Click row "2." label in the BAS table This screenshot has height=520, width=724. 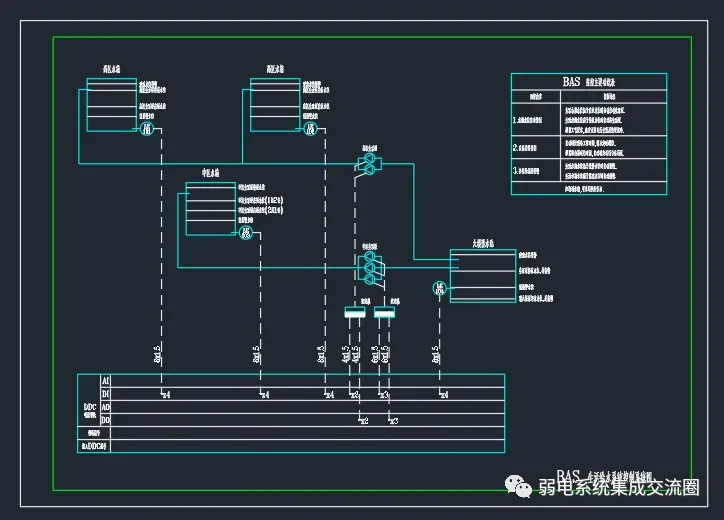525,148
